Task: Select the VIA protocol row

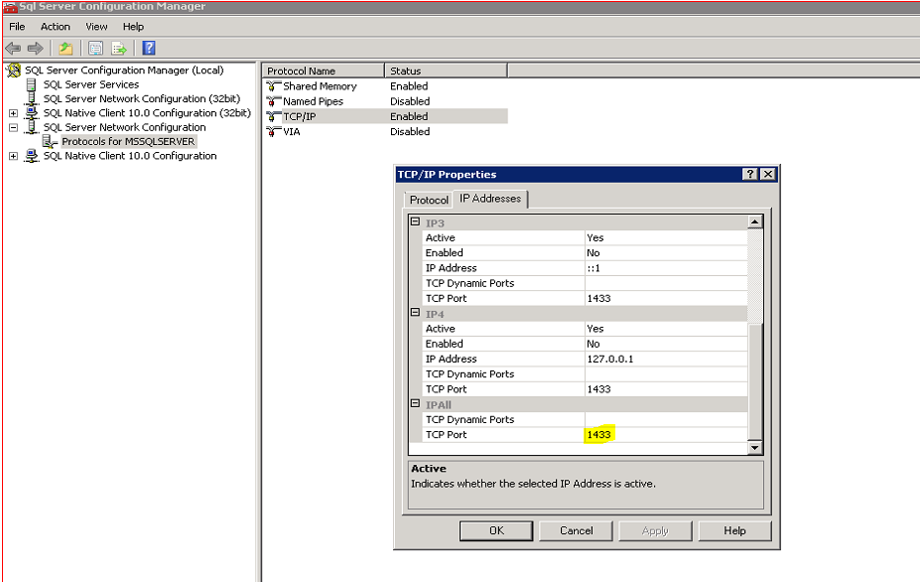Action: click(x=385, y=132)
